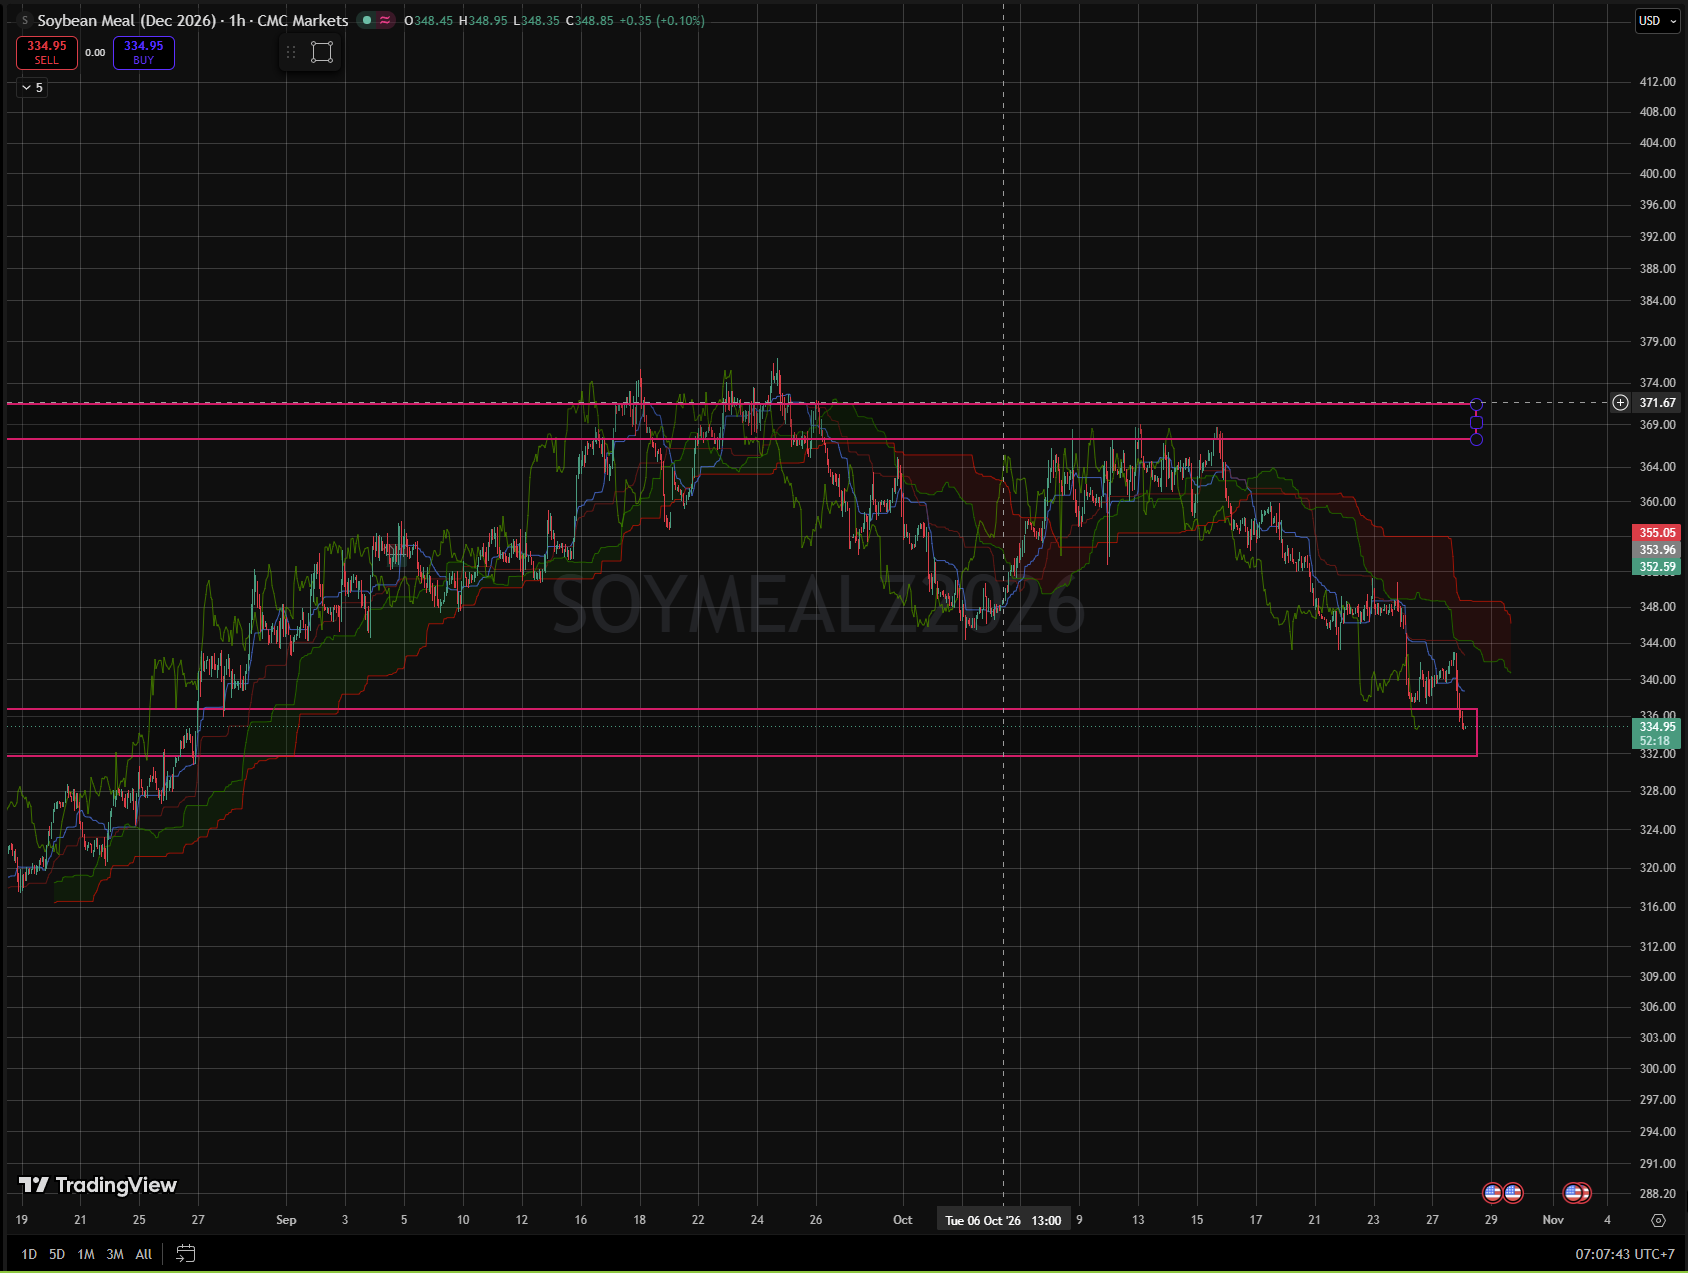1688x1273 pixels.
Task: Switch to the 1M time range
Action: (x=86, y=1254)
